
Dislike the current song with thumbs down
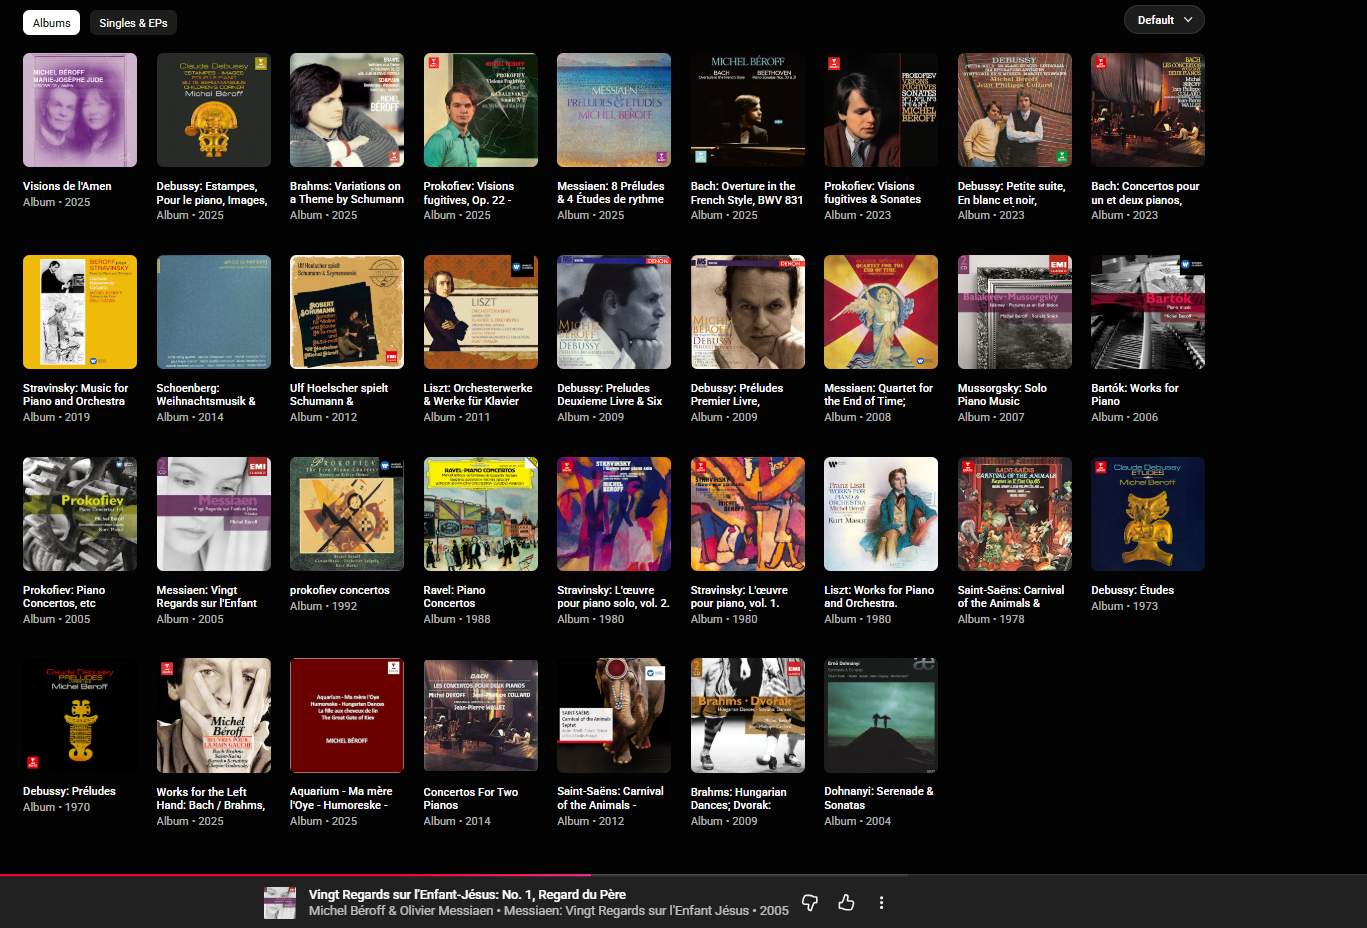click(x=810, y=902)
